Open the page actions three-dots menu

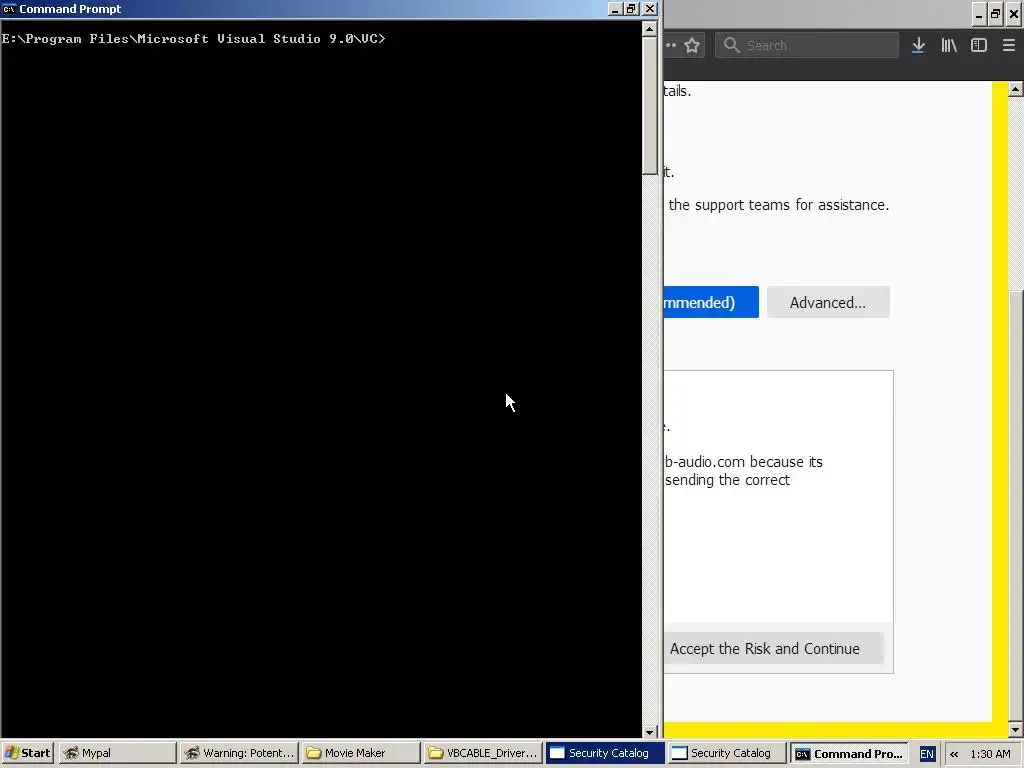click(671, 46)
